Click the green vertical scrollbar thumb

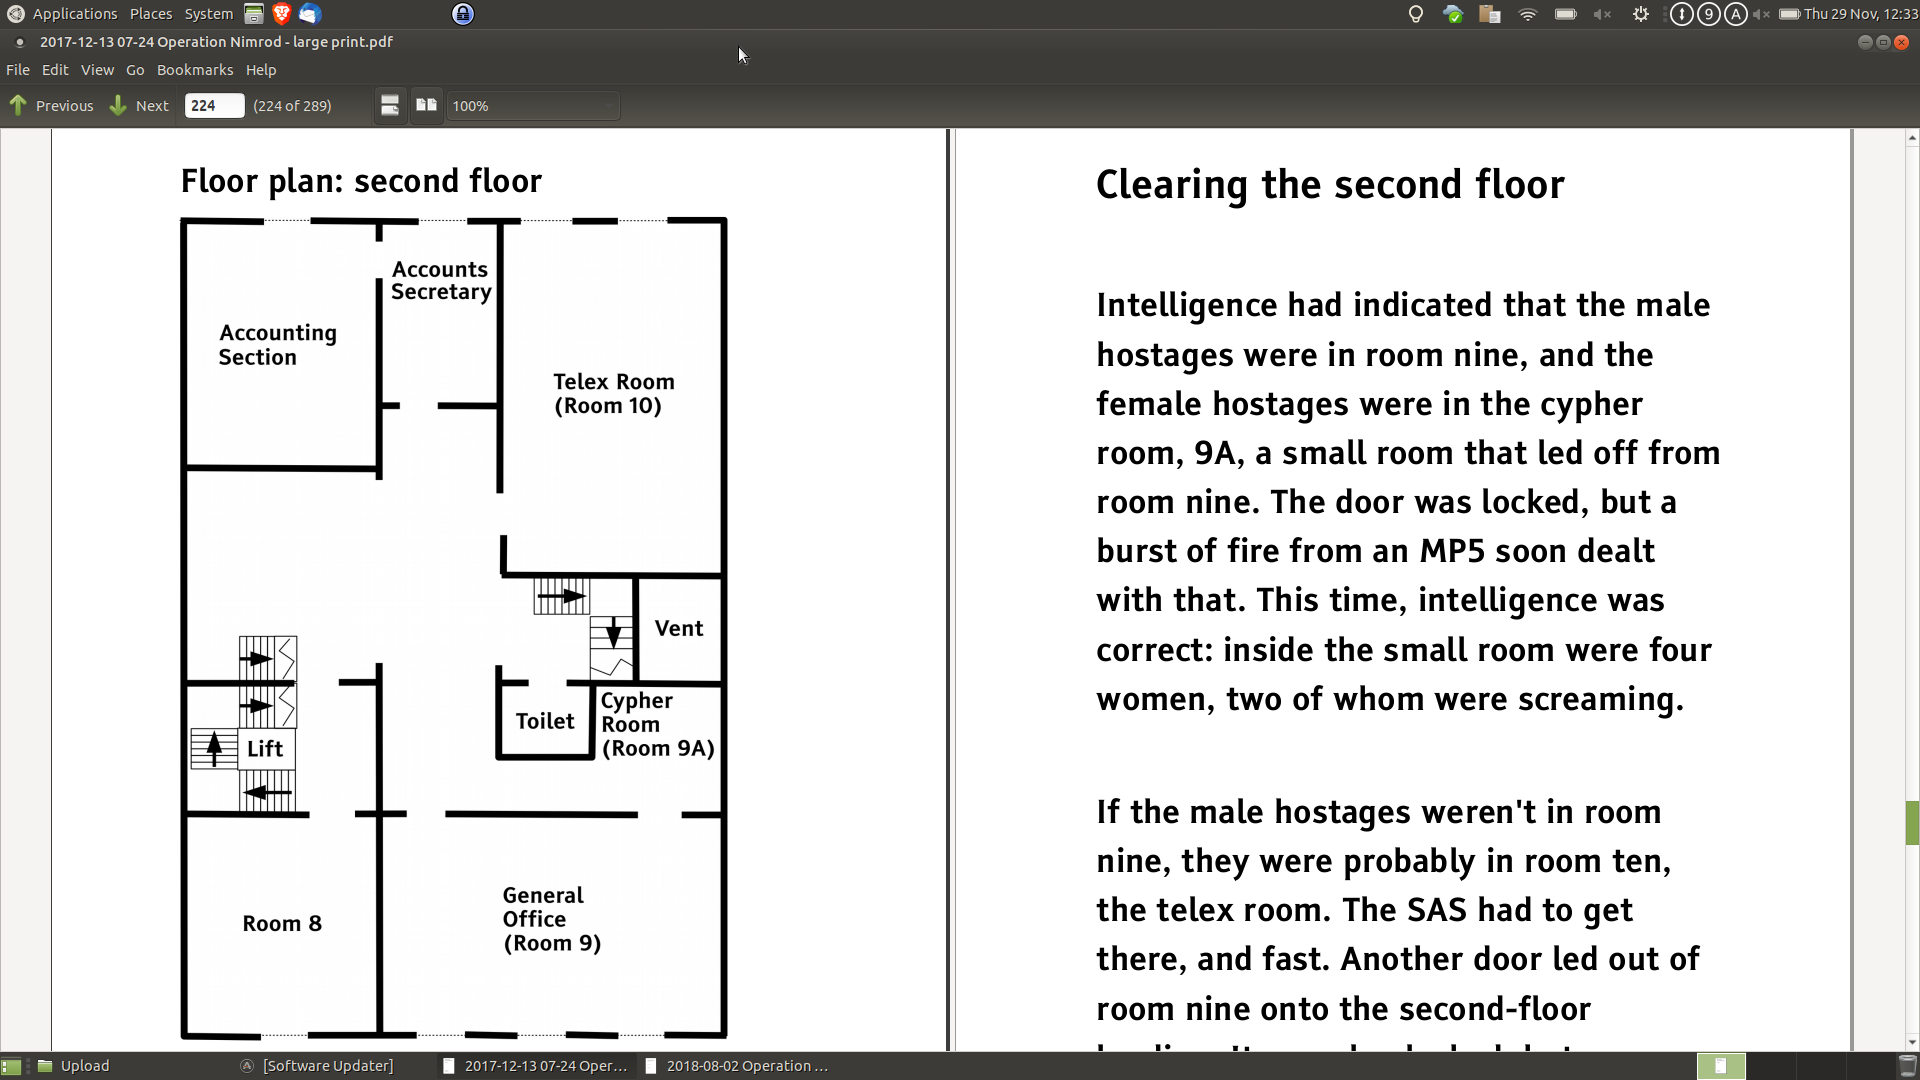[1912, 823]
